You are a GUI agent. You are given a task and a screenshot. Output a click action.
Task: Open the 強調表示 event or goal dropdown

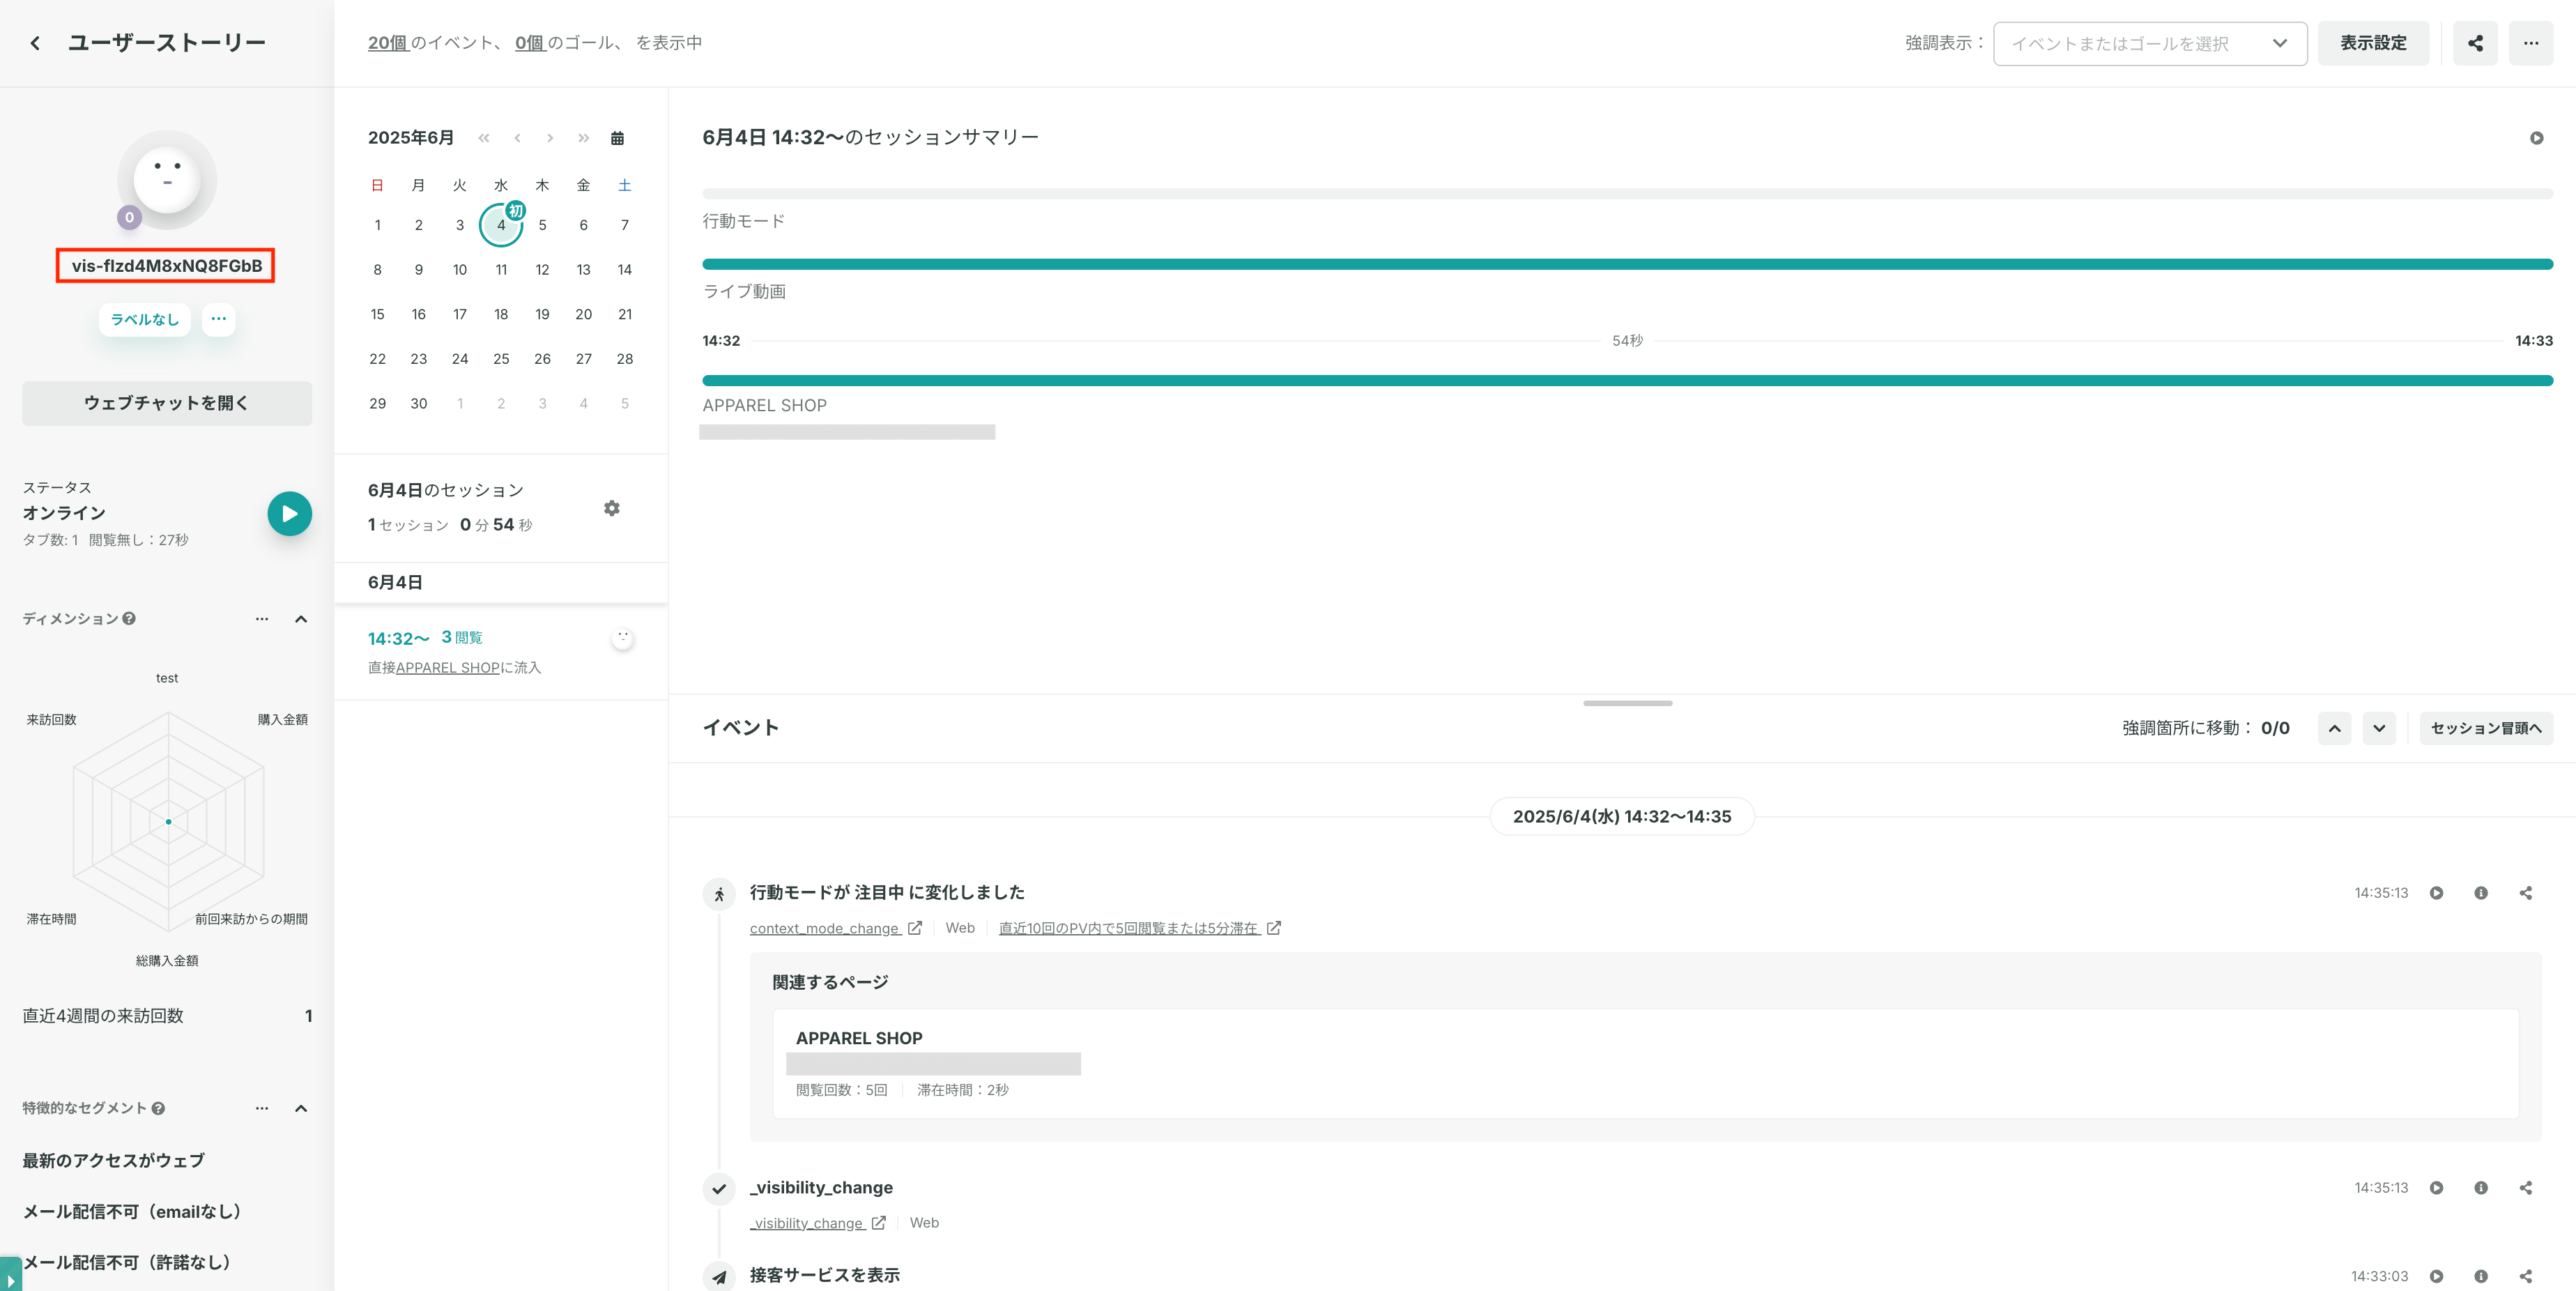click(2150, 44)
